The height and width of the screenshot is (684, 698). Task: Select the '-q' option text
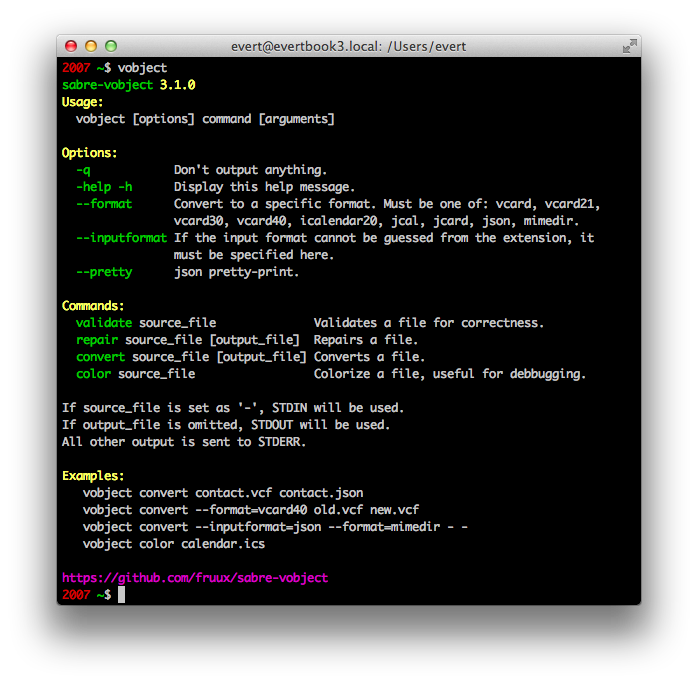click(x=83, y=170)
